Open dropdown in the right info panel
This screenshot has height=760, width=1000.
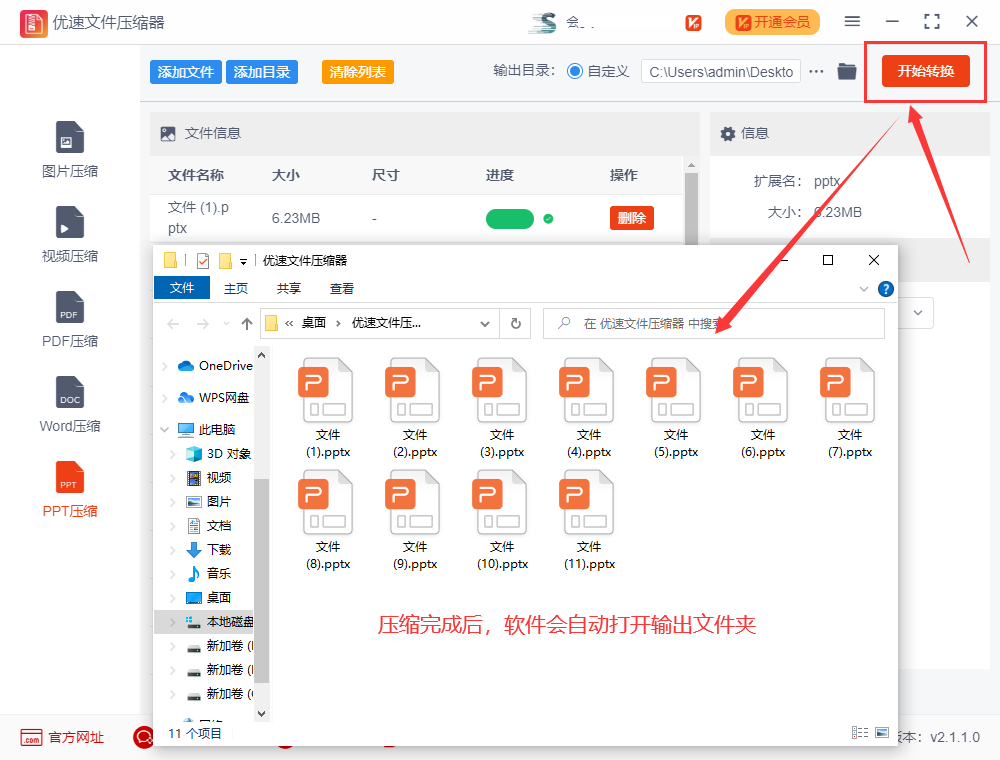[x=918, y=312]
